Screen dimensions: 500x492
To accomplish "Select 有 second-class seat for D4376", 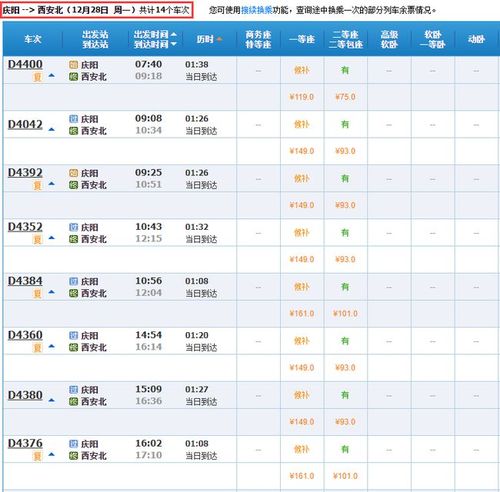I will (x=345, y=449).
